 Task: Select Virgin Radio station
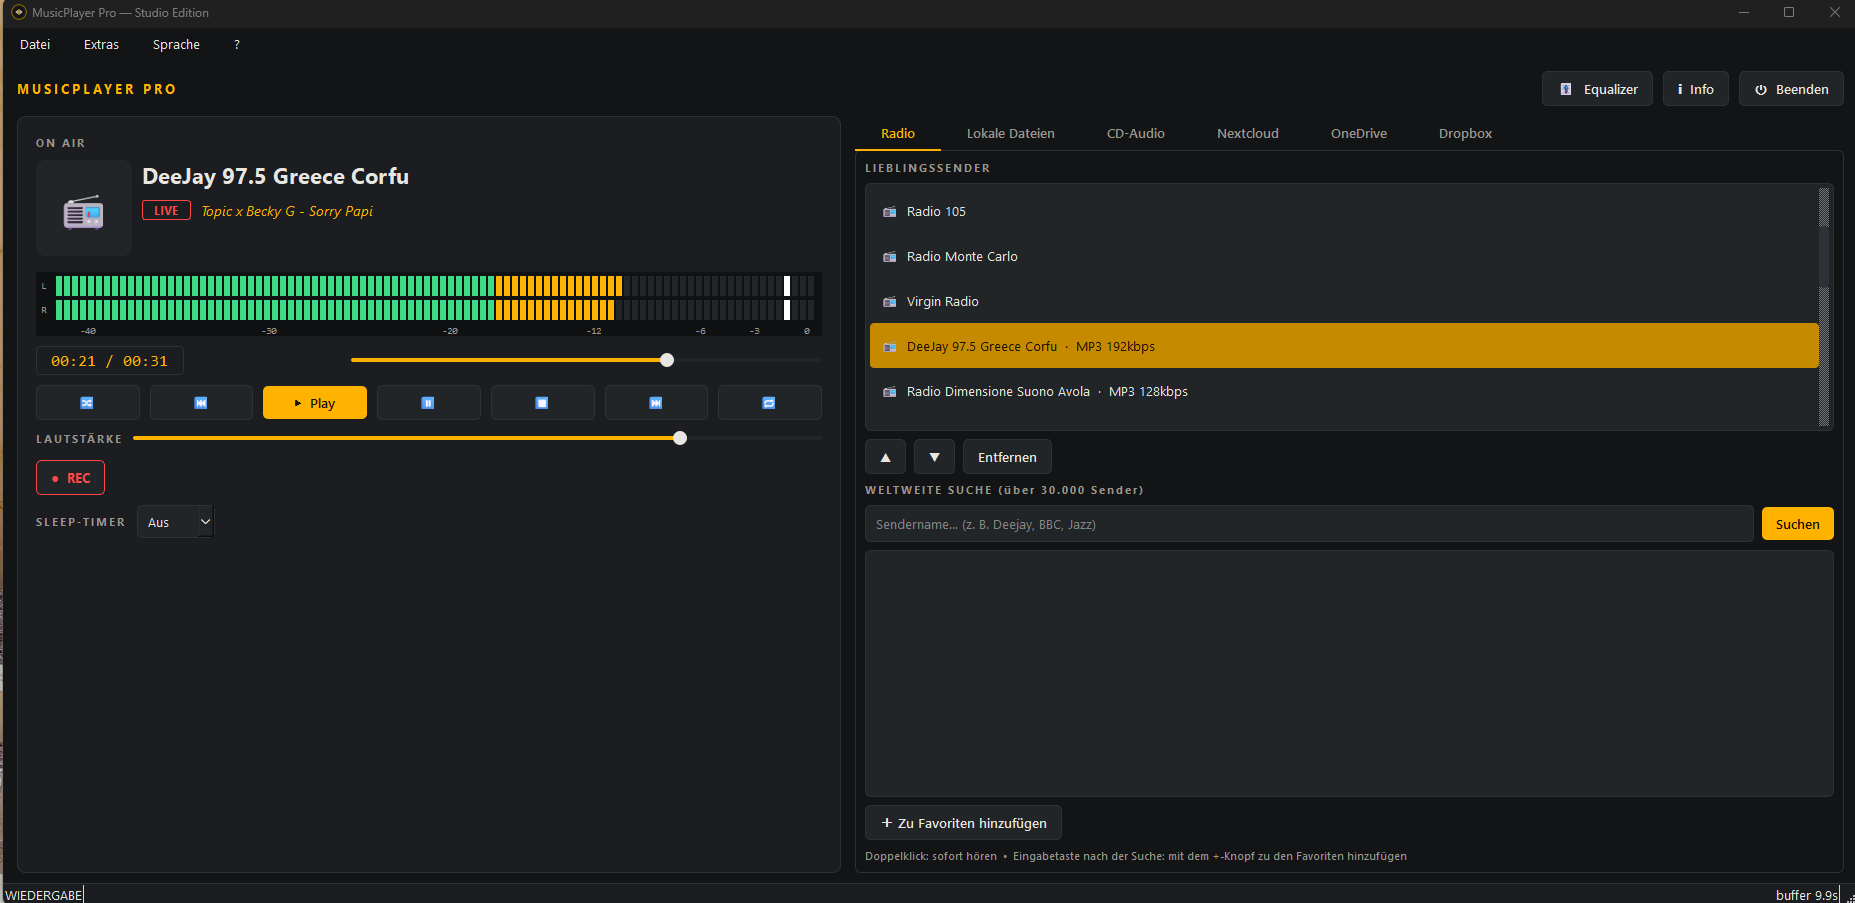click(x=1344, y=301)
